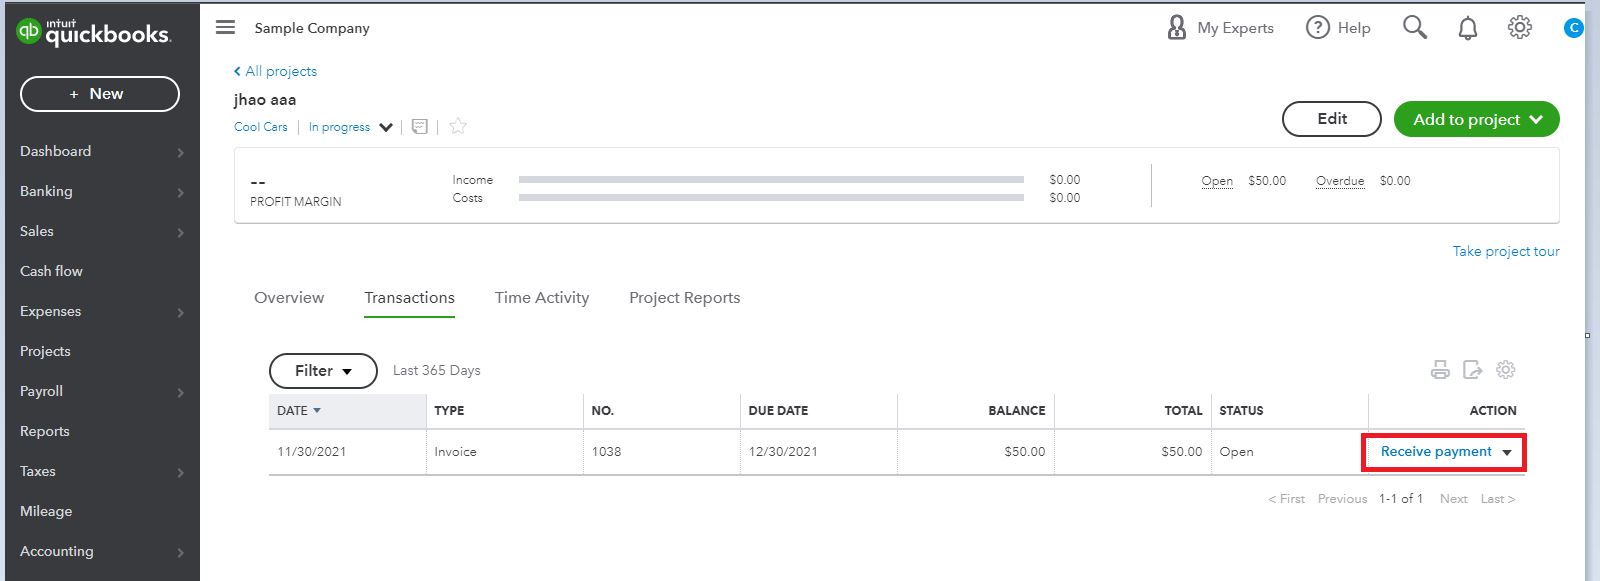Click the QuickBooks logo
1600x581 pixels.
click(94, 32)
